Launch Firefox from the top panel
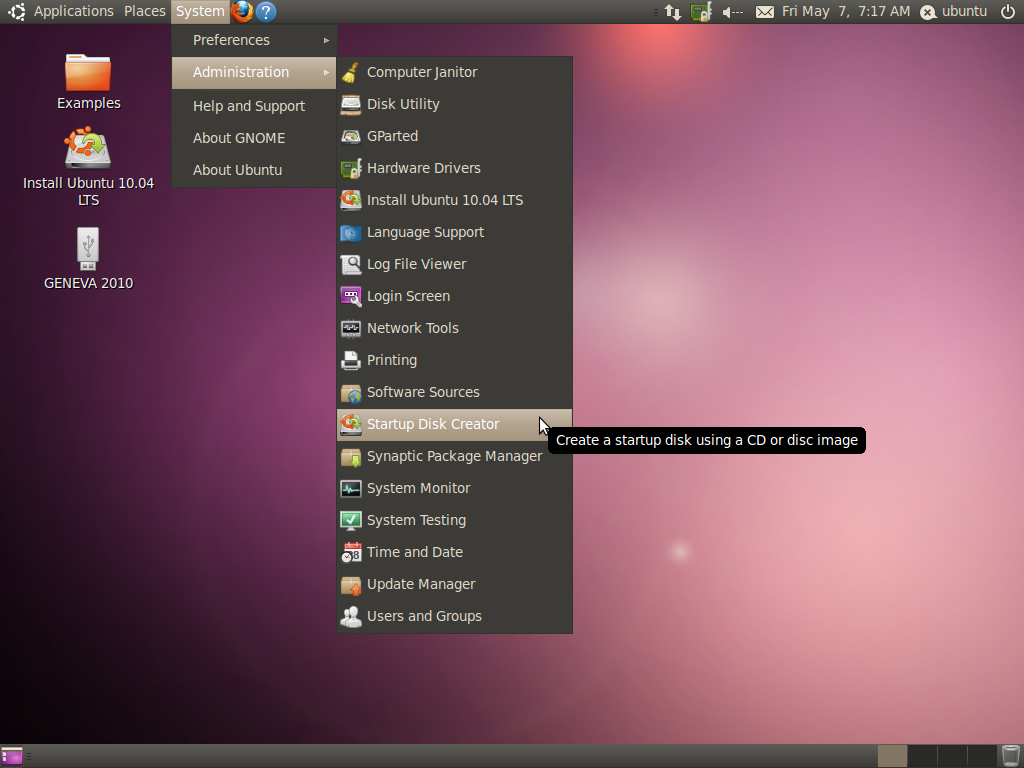The width and height of the screenshot is (1024, 768). coord(240,12)
